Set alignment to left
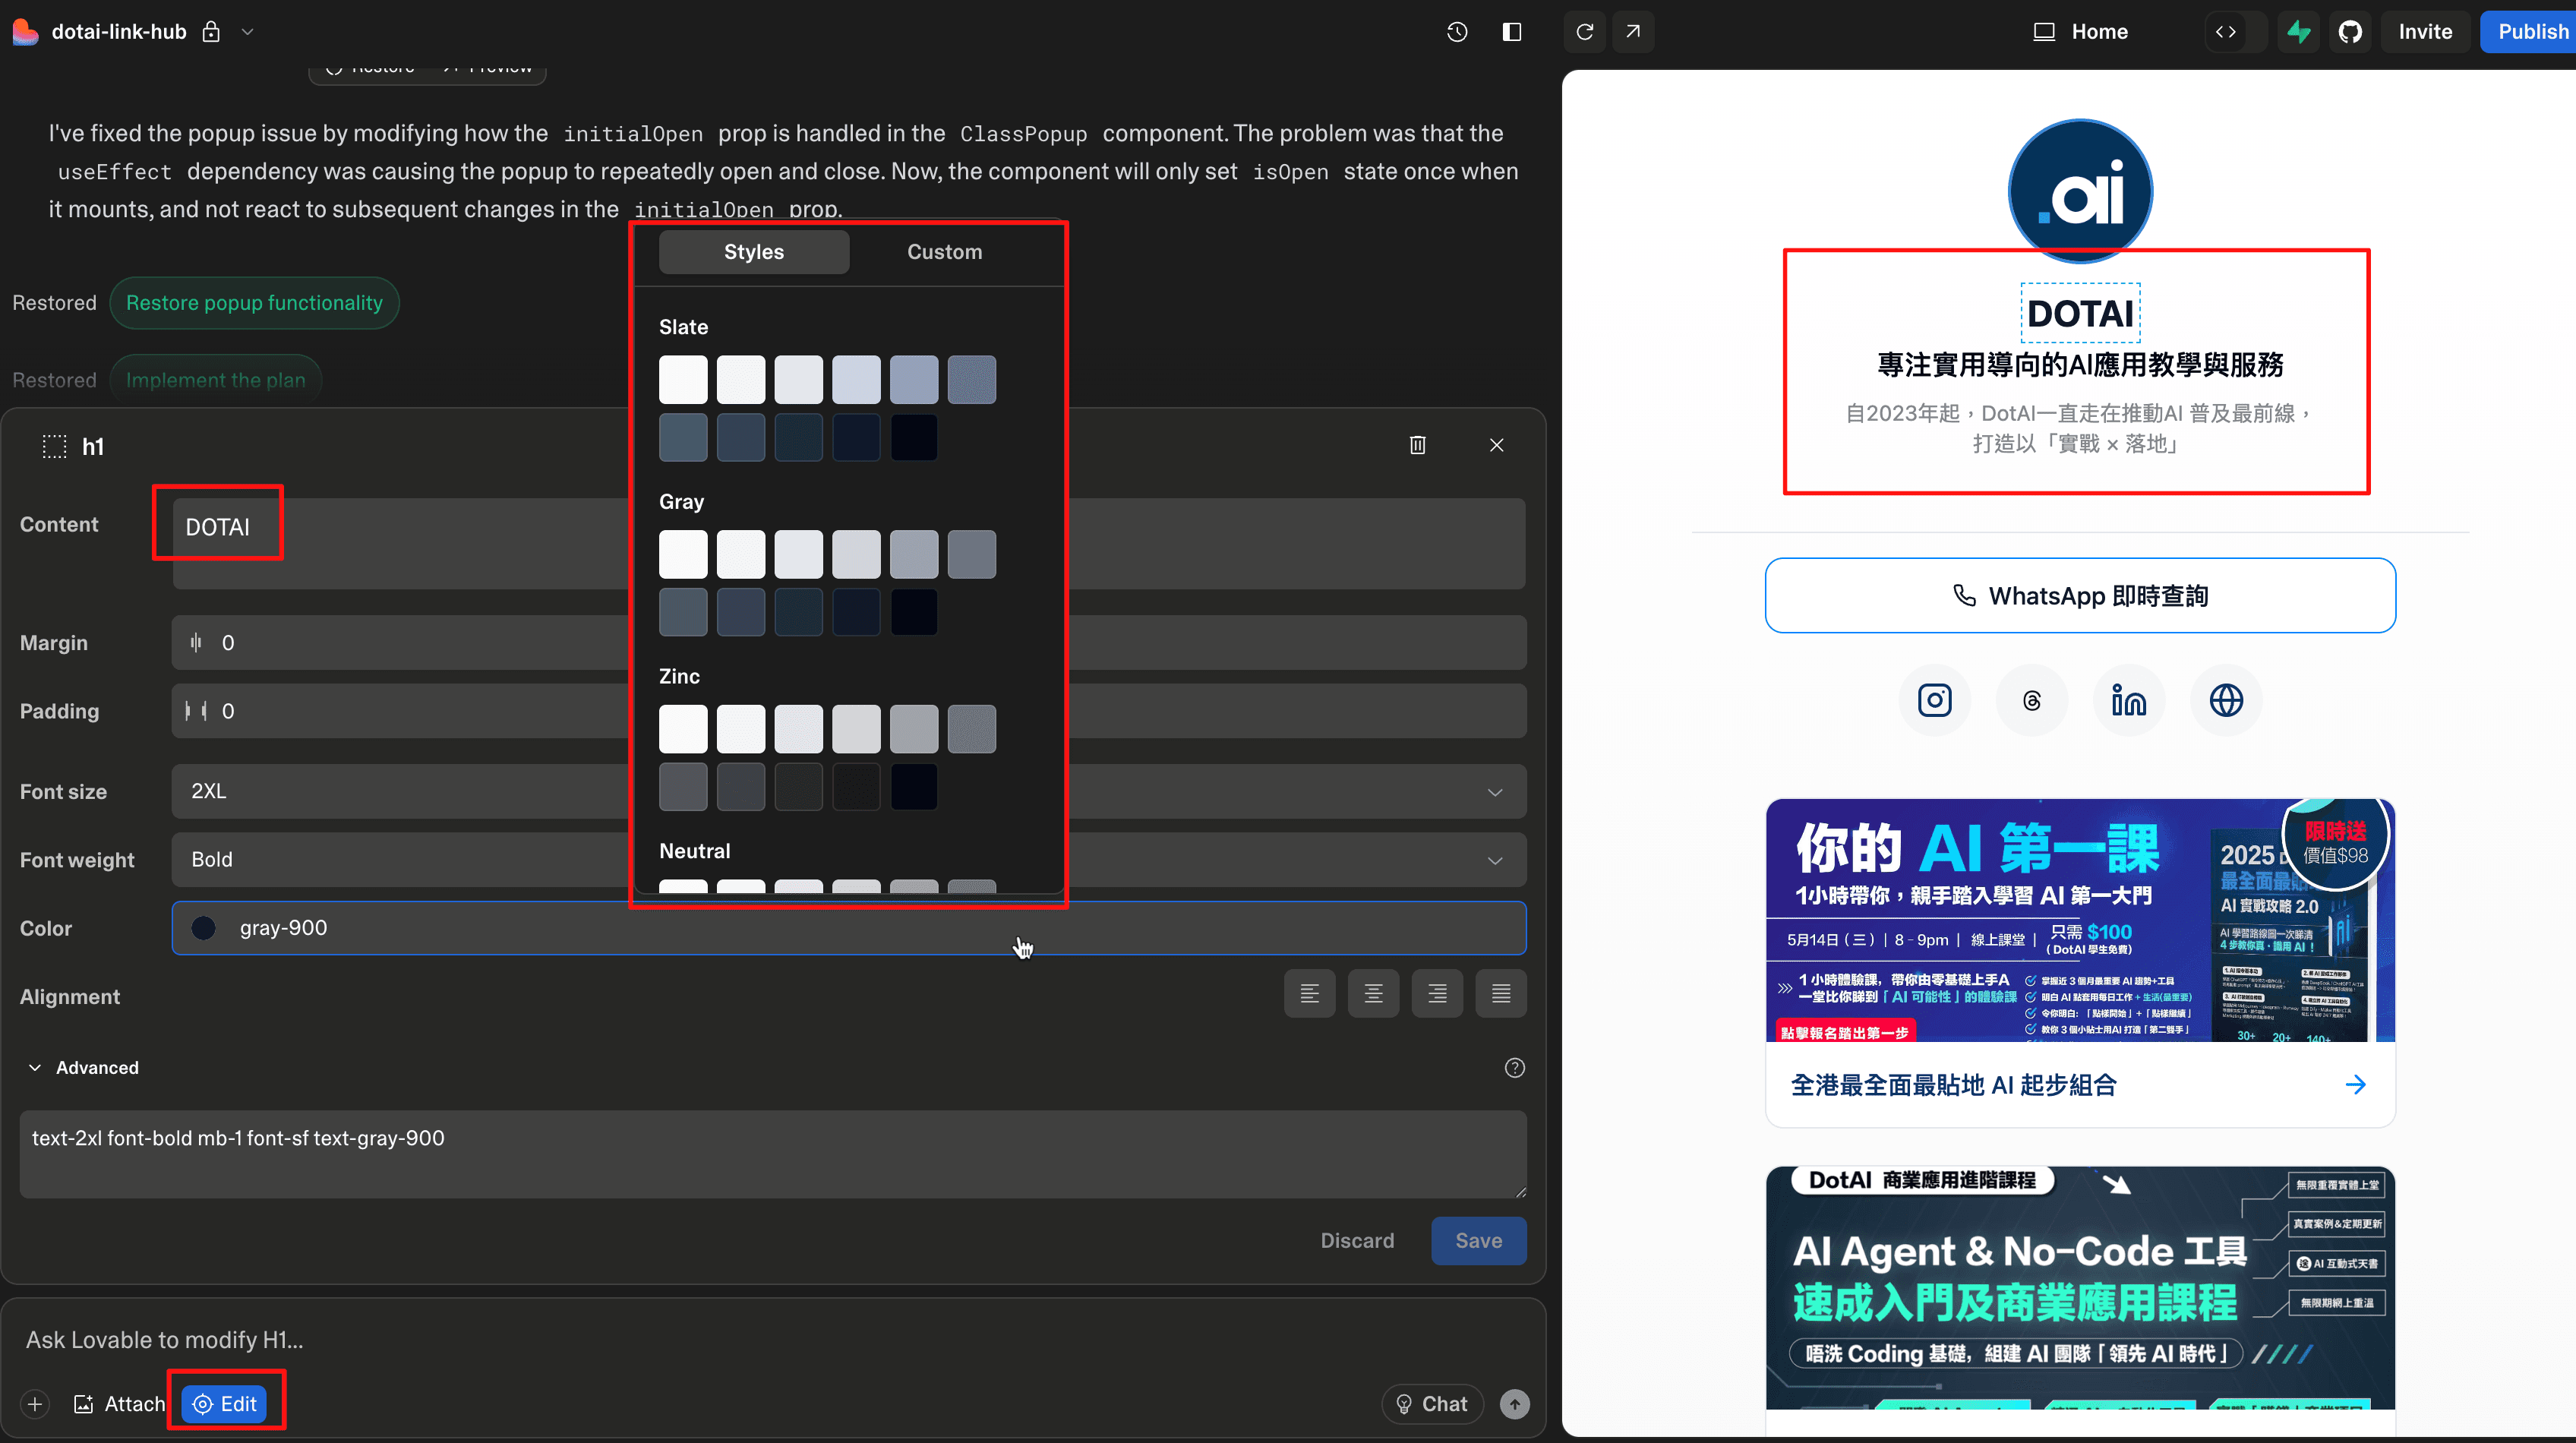Image resolution: width=2576 pixels, height=1443 pixels. pos(1310,994)
